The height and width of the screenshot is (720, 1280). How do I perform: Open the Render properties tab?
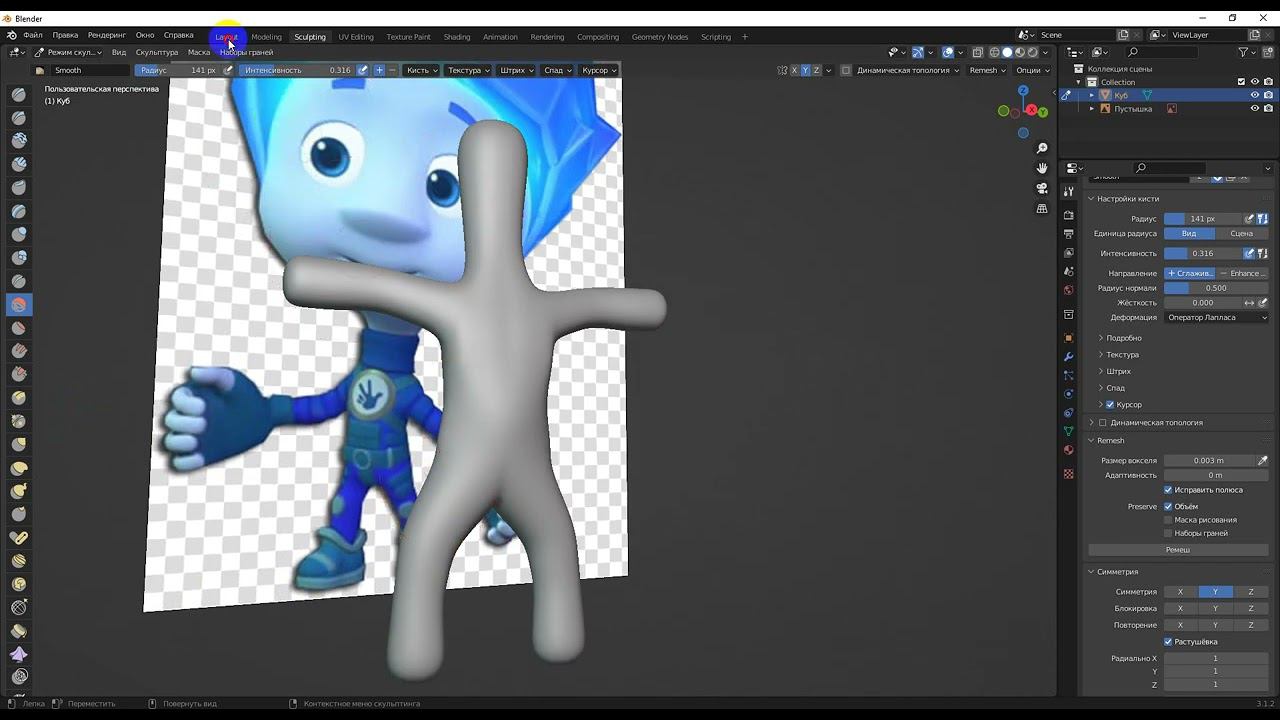1069,214
